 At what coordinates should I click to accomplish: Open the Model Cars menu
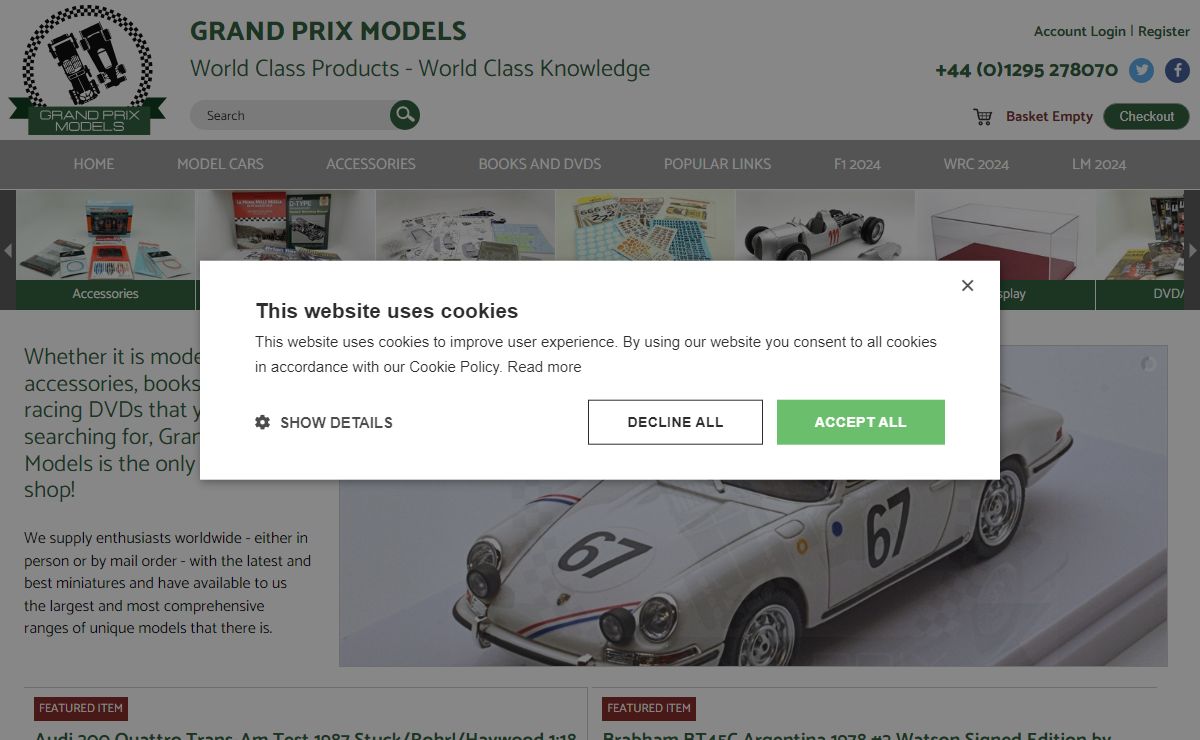click(220, 164)
